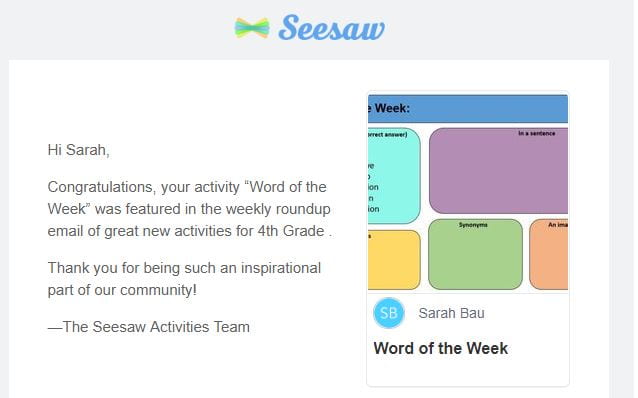Click the yellow box in the activity preview
The height and width of the screenshot is (398, 638).
[x=394, y=260]
